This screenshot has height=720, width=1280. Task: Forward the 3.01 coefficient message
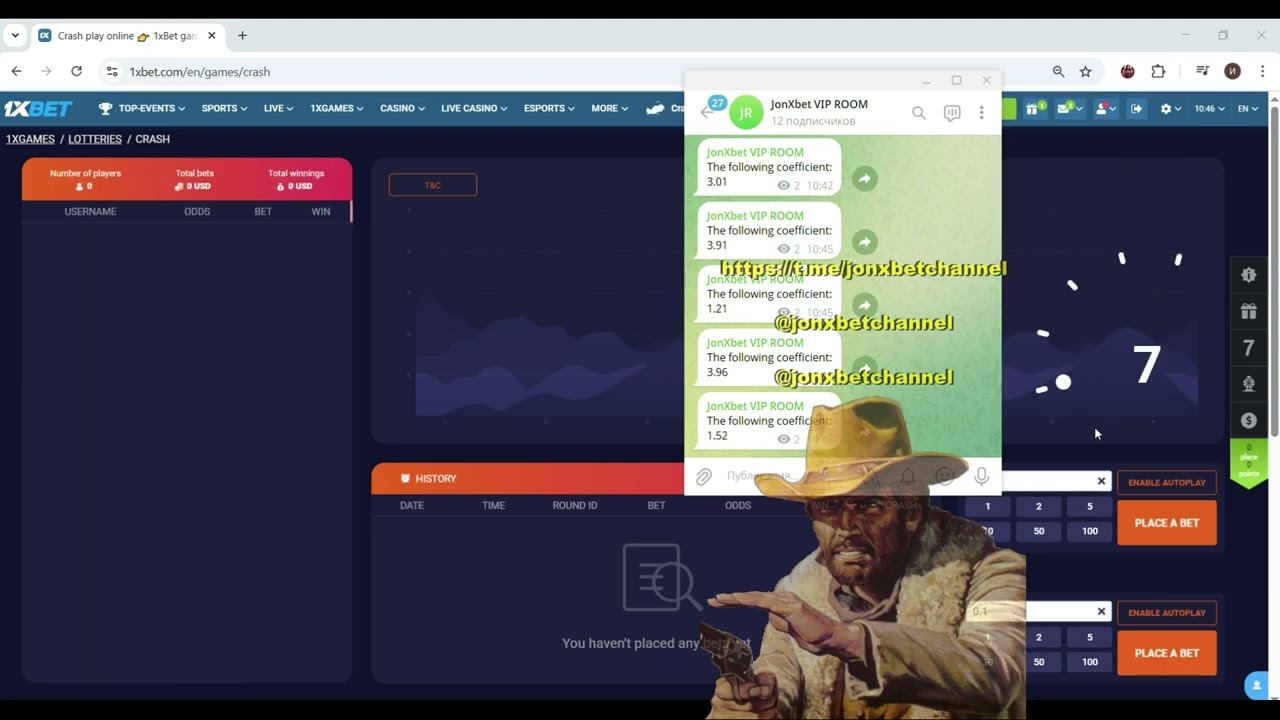864,179
